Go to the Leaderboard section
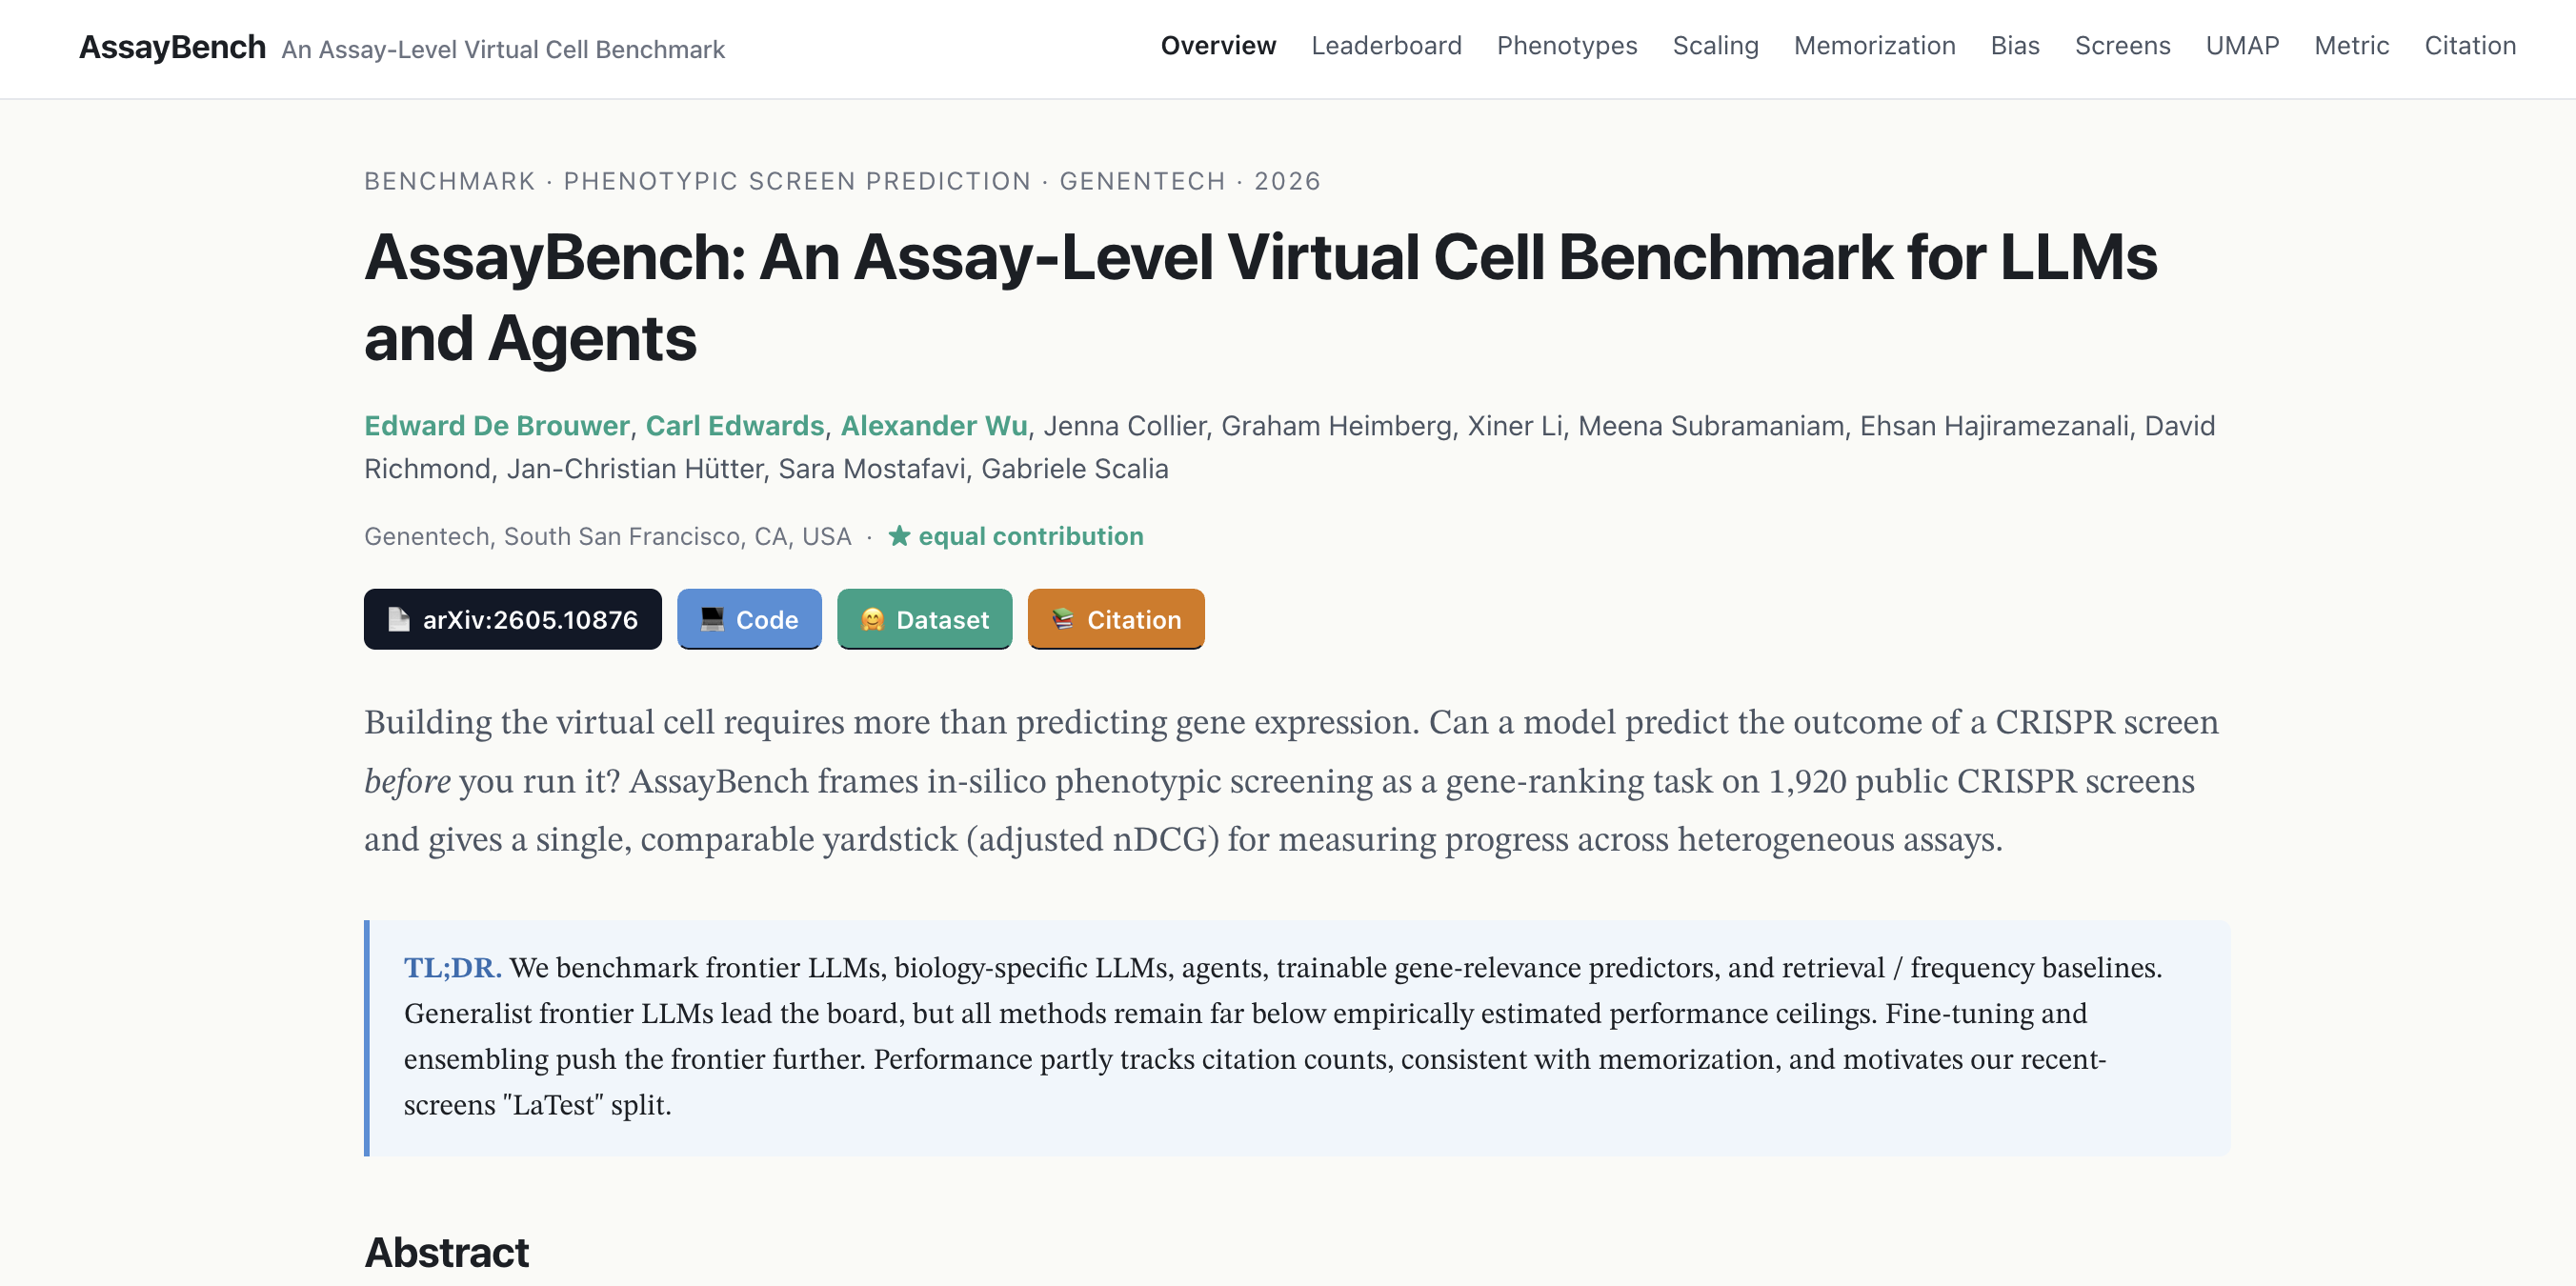The height and width of the screenshot is (1286, 2576). pos(1386,46)
